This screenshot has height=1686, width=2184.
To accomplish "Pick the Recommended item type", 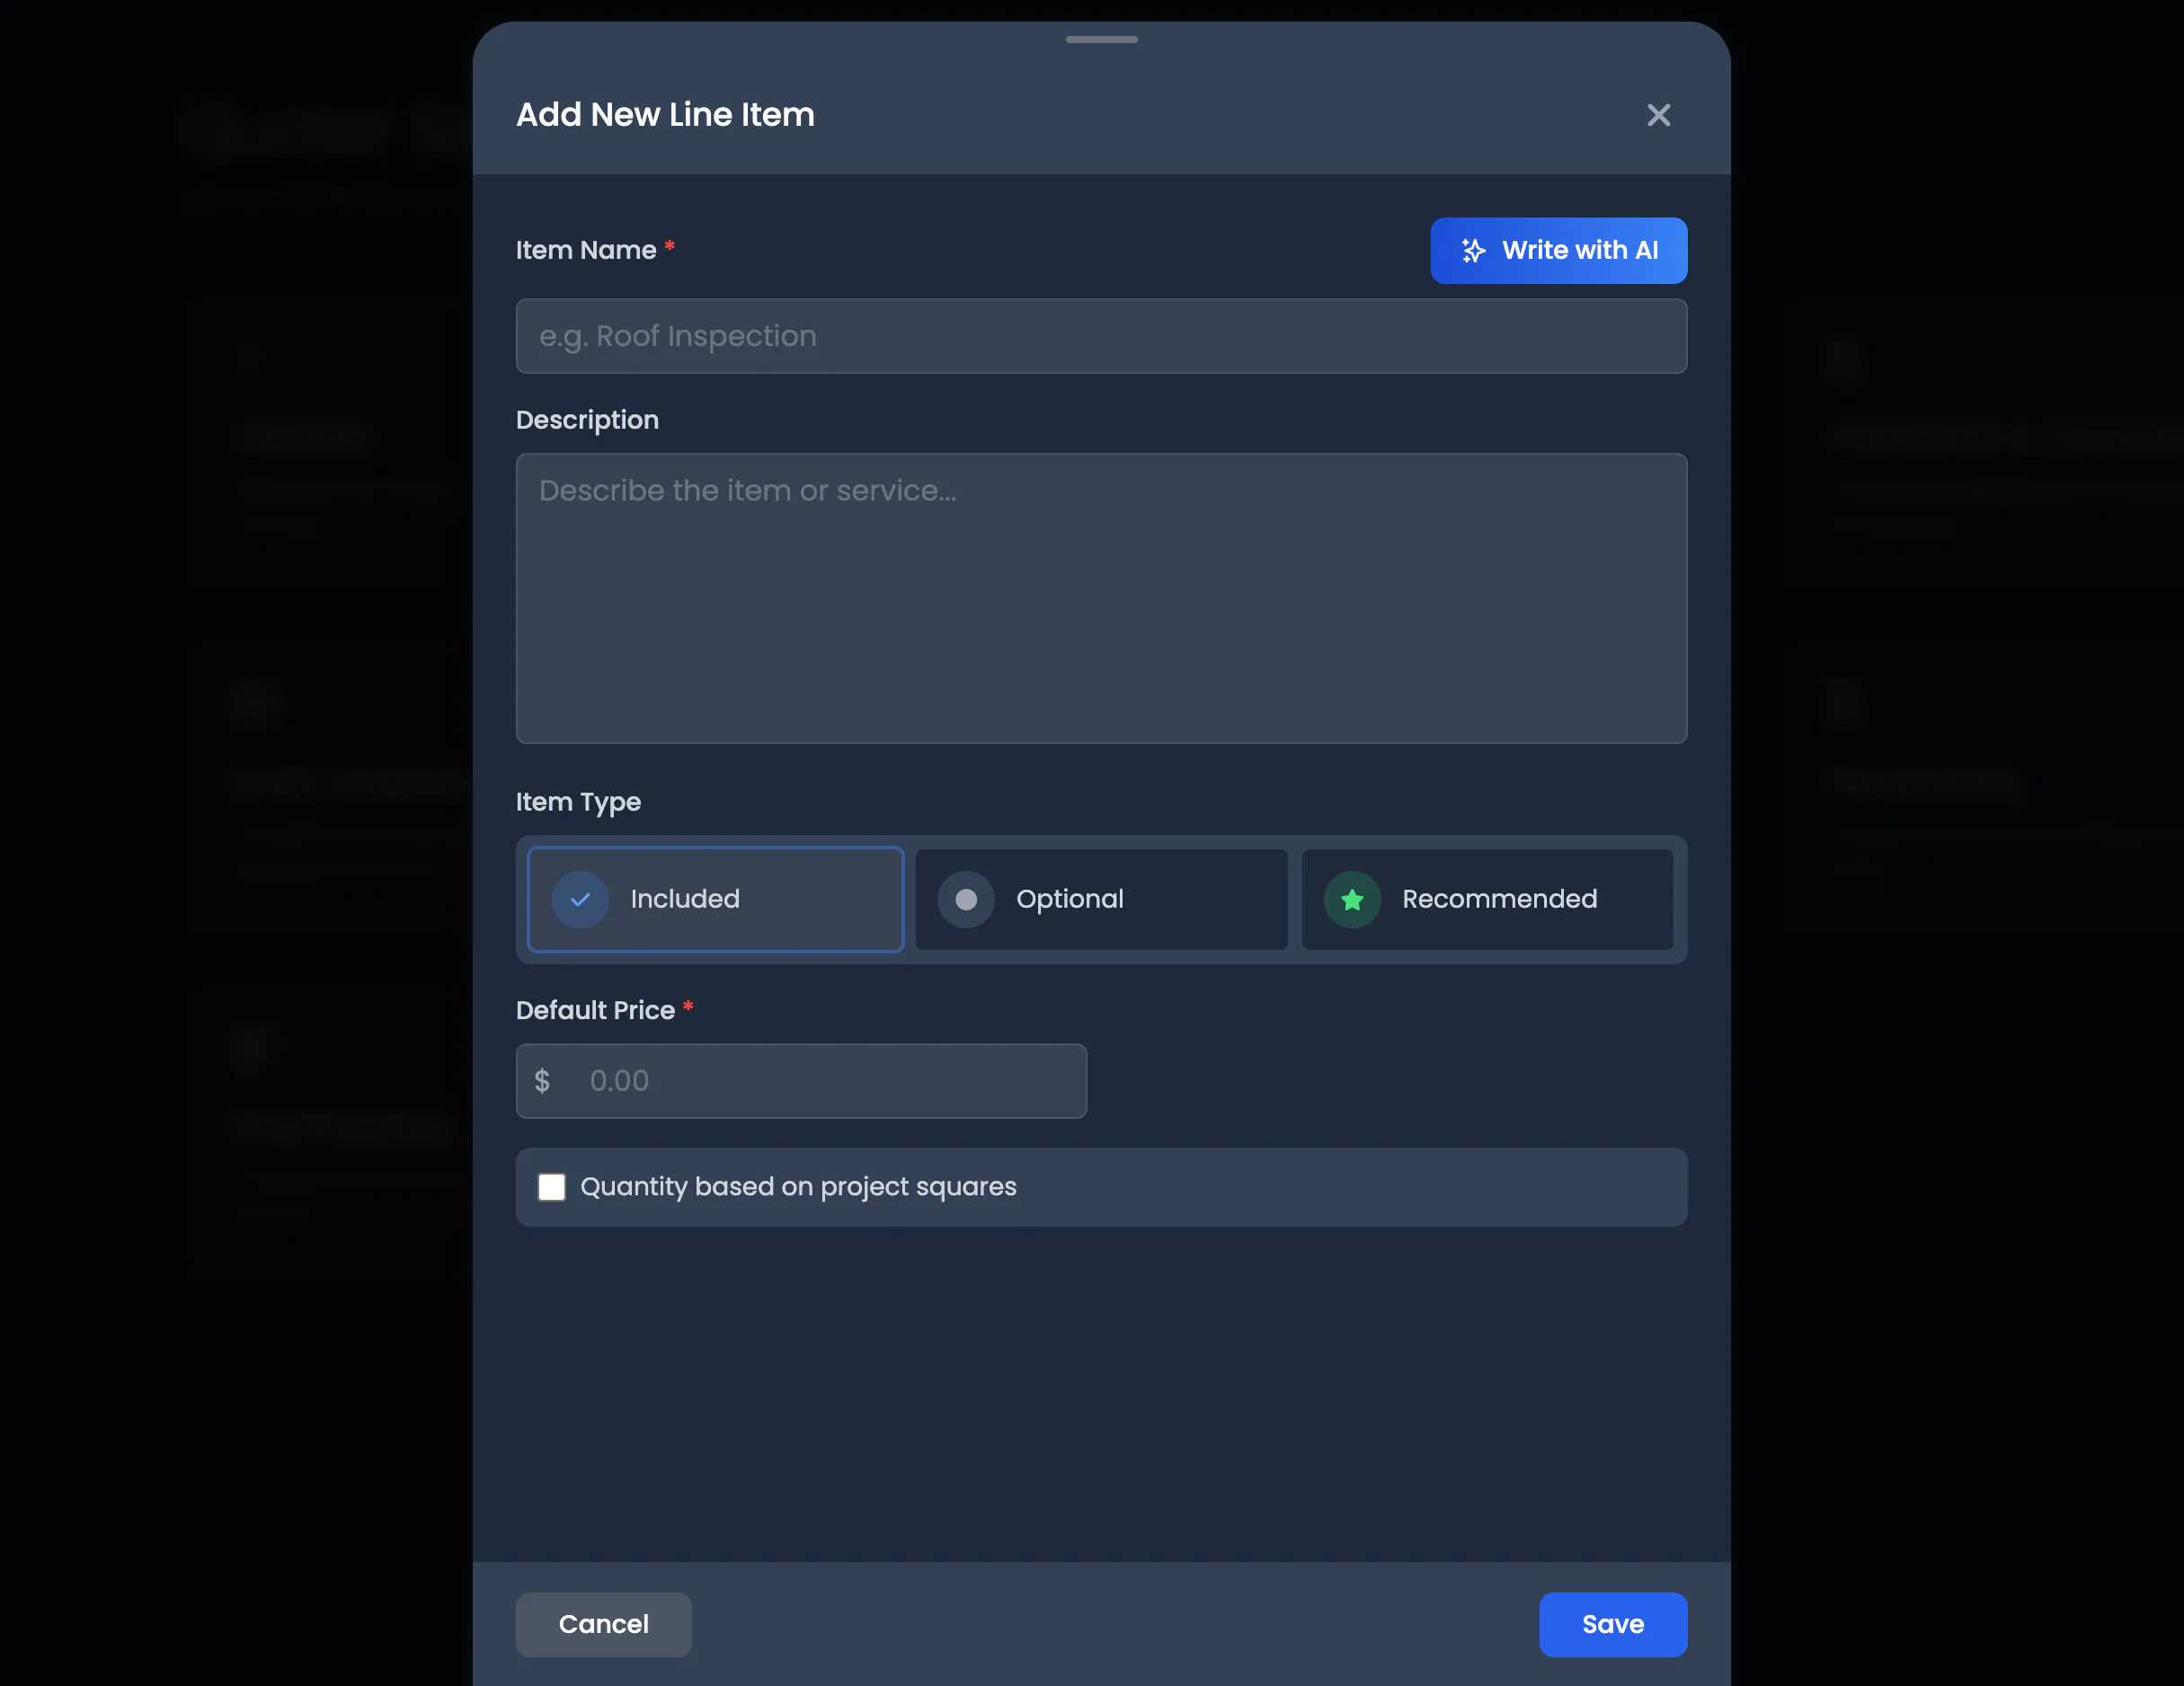I will pyautogui.click(x=1486, y=899).
